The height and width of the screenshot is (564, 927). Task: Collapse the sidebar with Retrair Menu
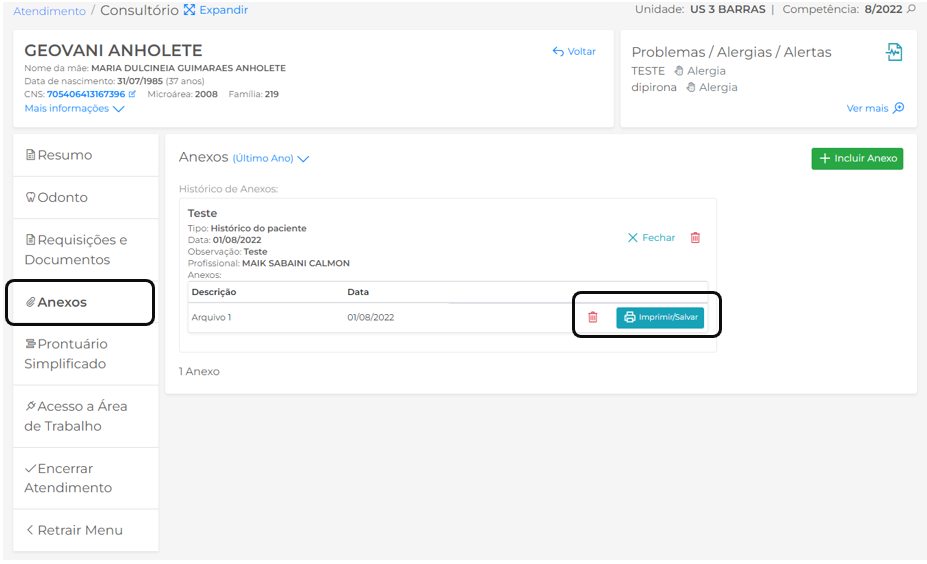pos(75,530)
